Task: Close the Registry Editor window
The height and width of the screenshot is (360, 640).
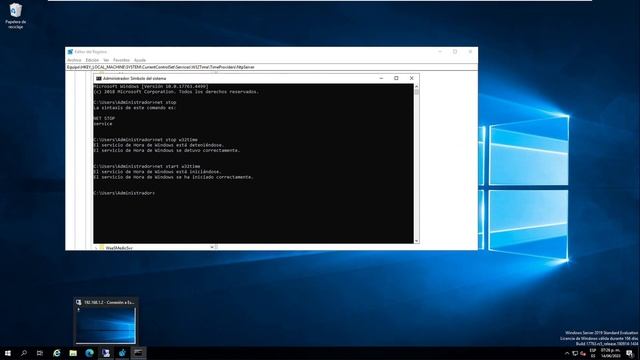Action: pyautogui.click(x=470, y=52)
